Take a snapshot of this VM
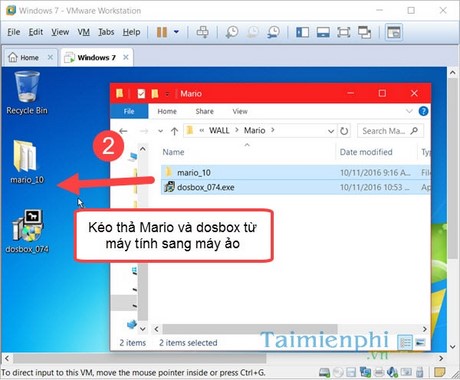This screenshot has height=380, width=460. [232, 32]
